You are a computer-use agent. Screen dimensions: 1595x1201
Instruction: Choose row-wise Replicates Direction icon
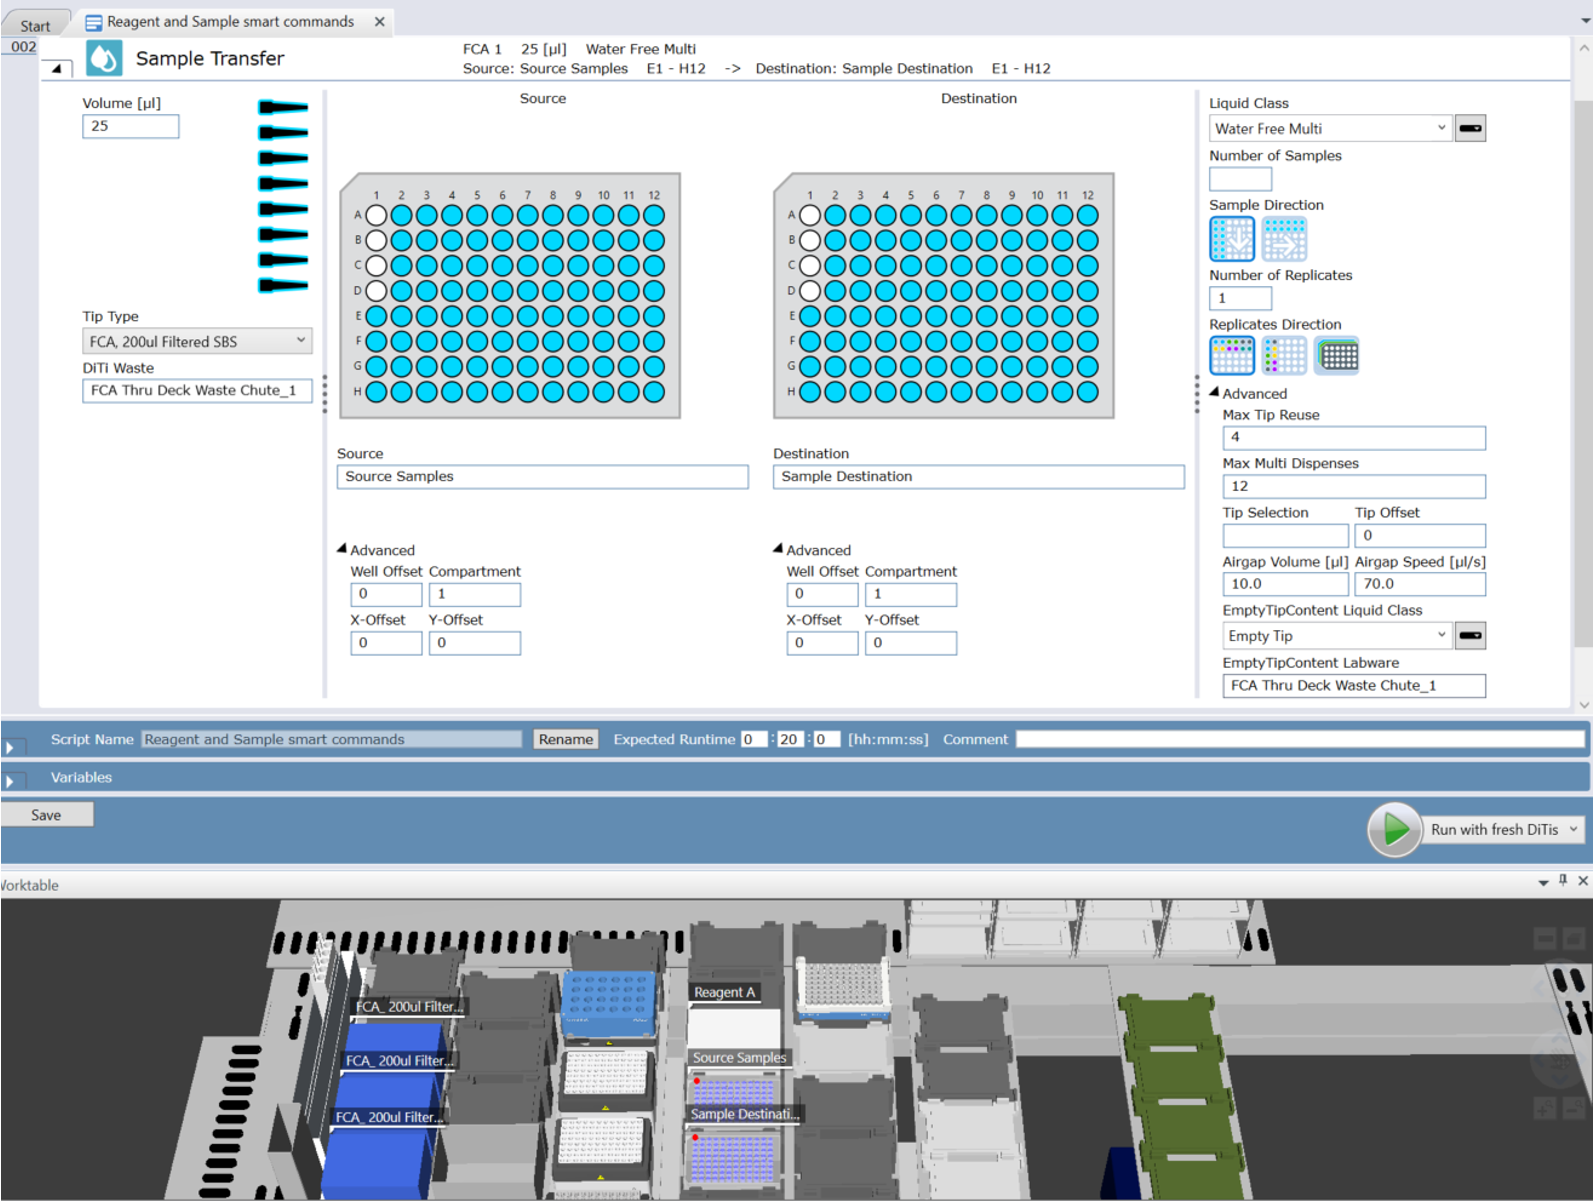coord(1231,355)
